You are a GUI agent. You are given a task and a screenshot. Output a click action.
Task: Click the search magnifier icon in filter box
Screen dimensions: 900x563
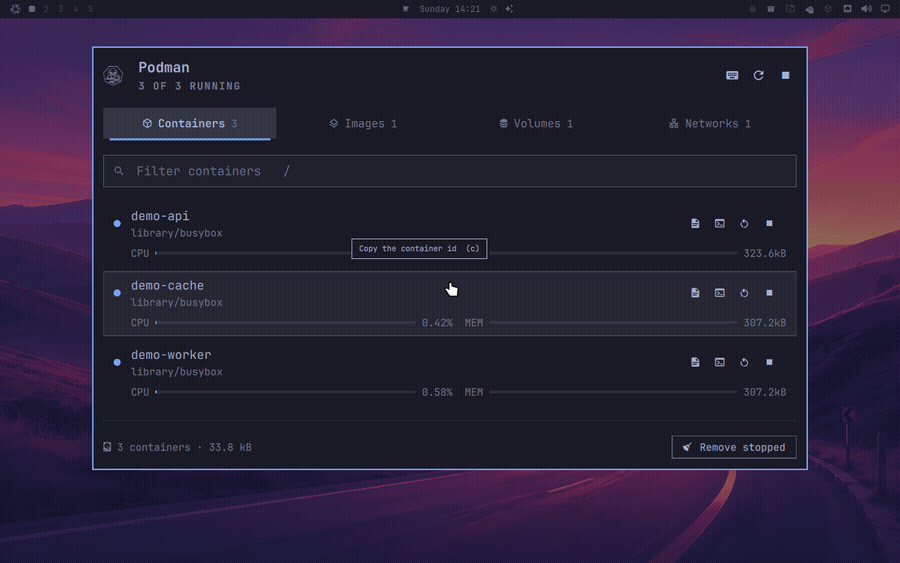[x=119, y=171]
